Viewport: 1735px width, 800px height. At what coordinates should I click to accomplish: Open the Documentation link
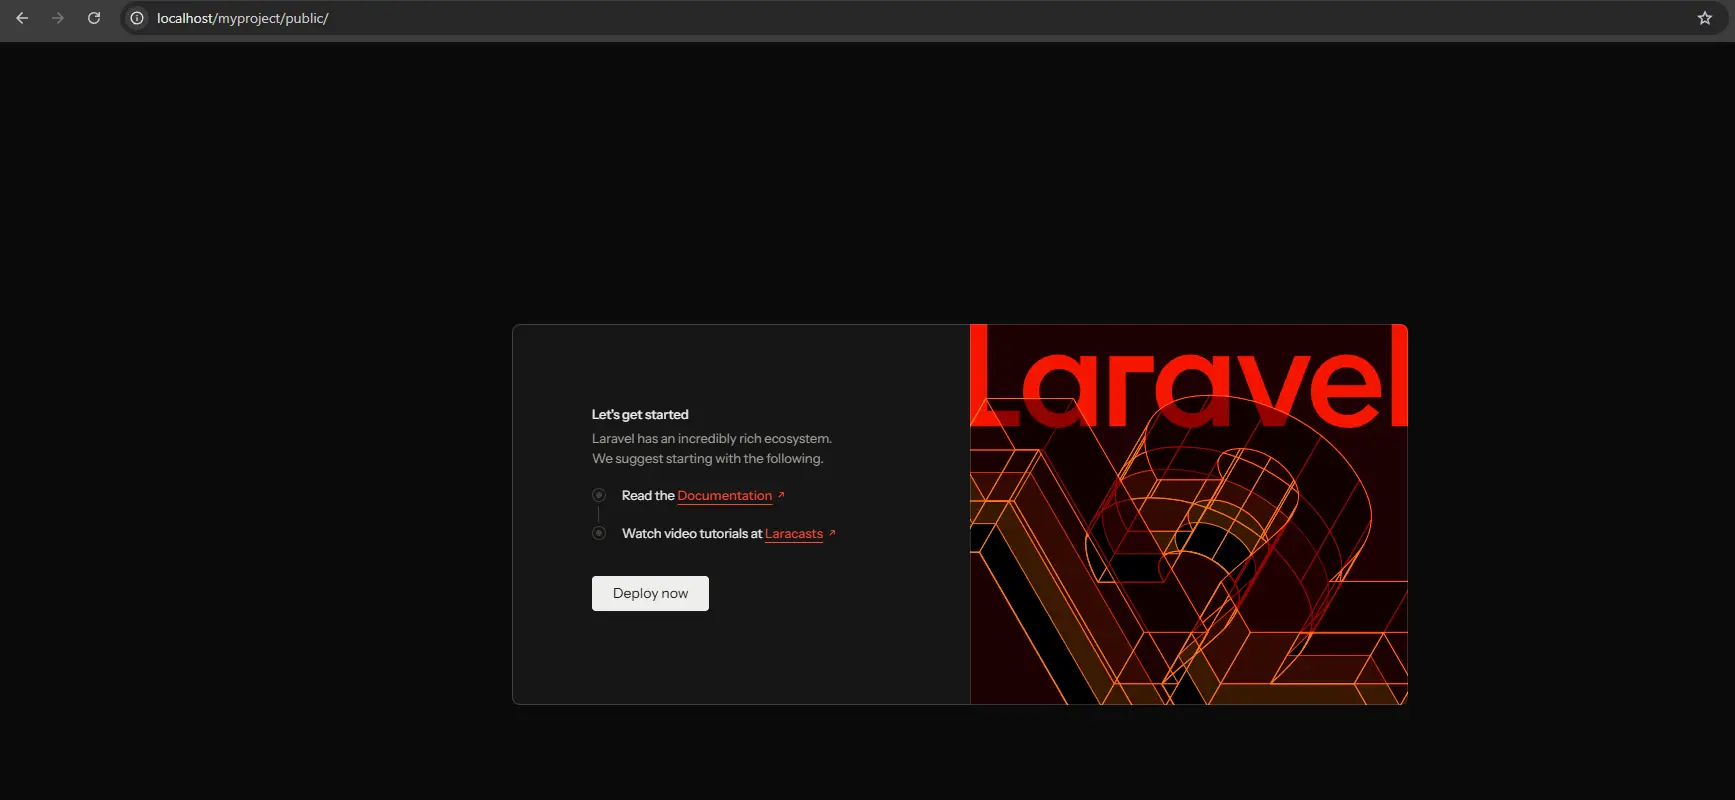pos(725,496)
